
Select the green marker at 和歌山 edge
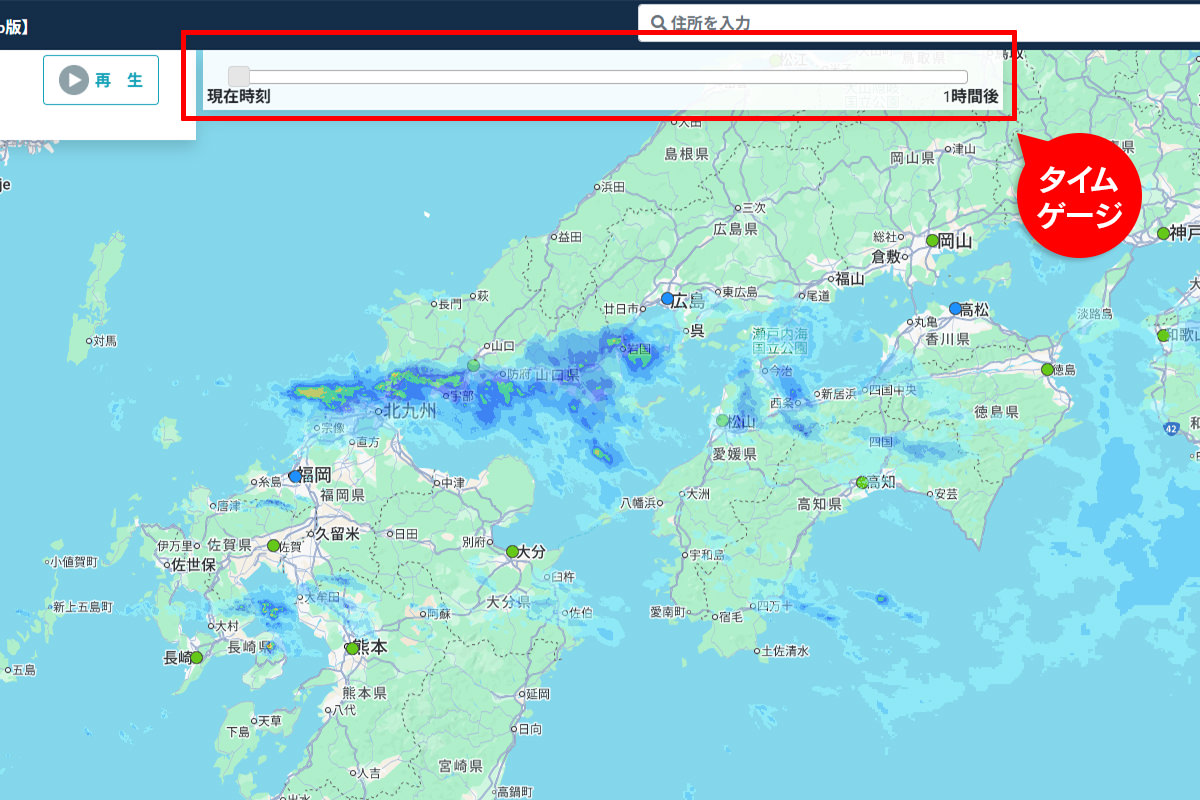pos(1163,336)
